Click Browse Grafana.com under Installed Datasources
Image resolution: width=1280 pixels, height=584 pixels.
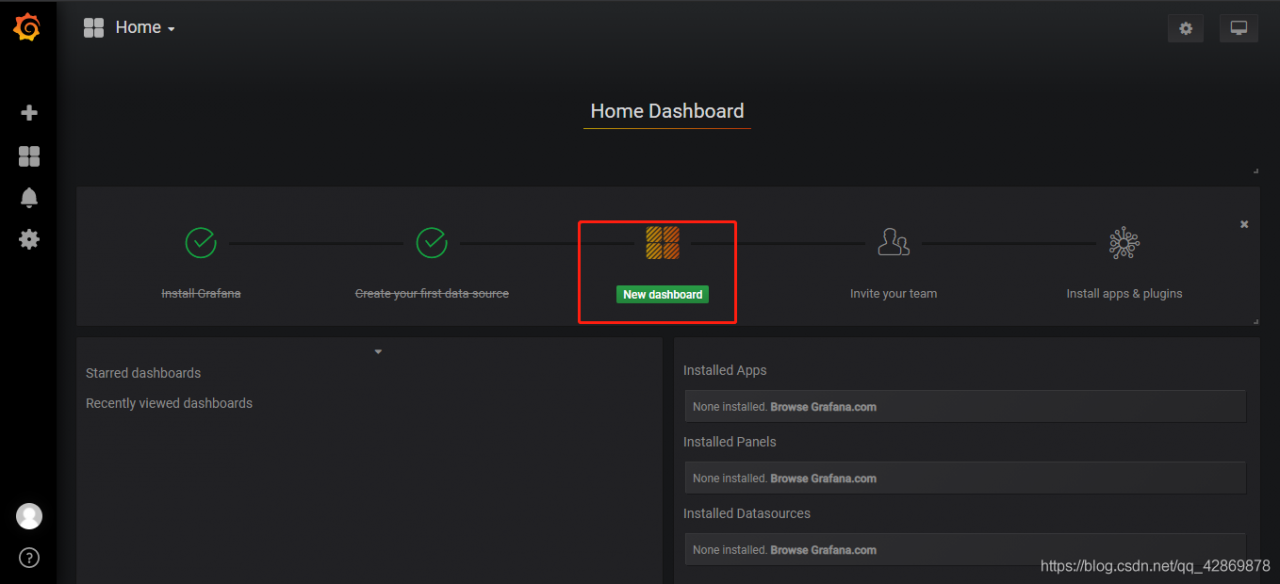pyautogui.click(x=823, y=550)
